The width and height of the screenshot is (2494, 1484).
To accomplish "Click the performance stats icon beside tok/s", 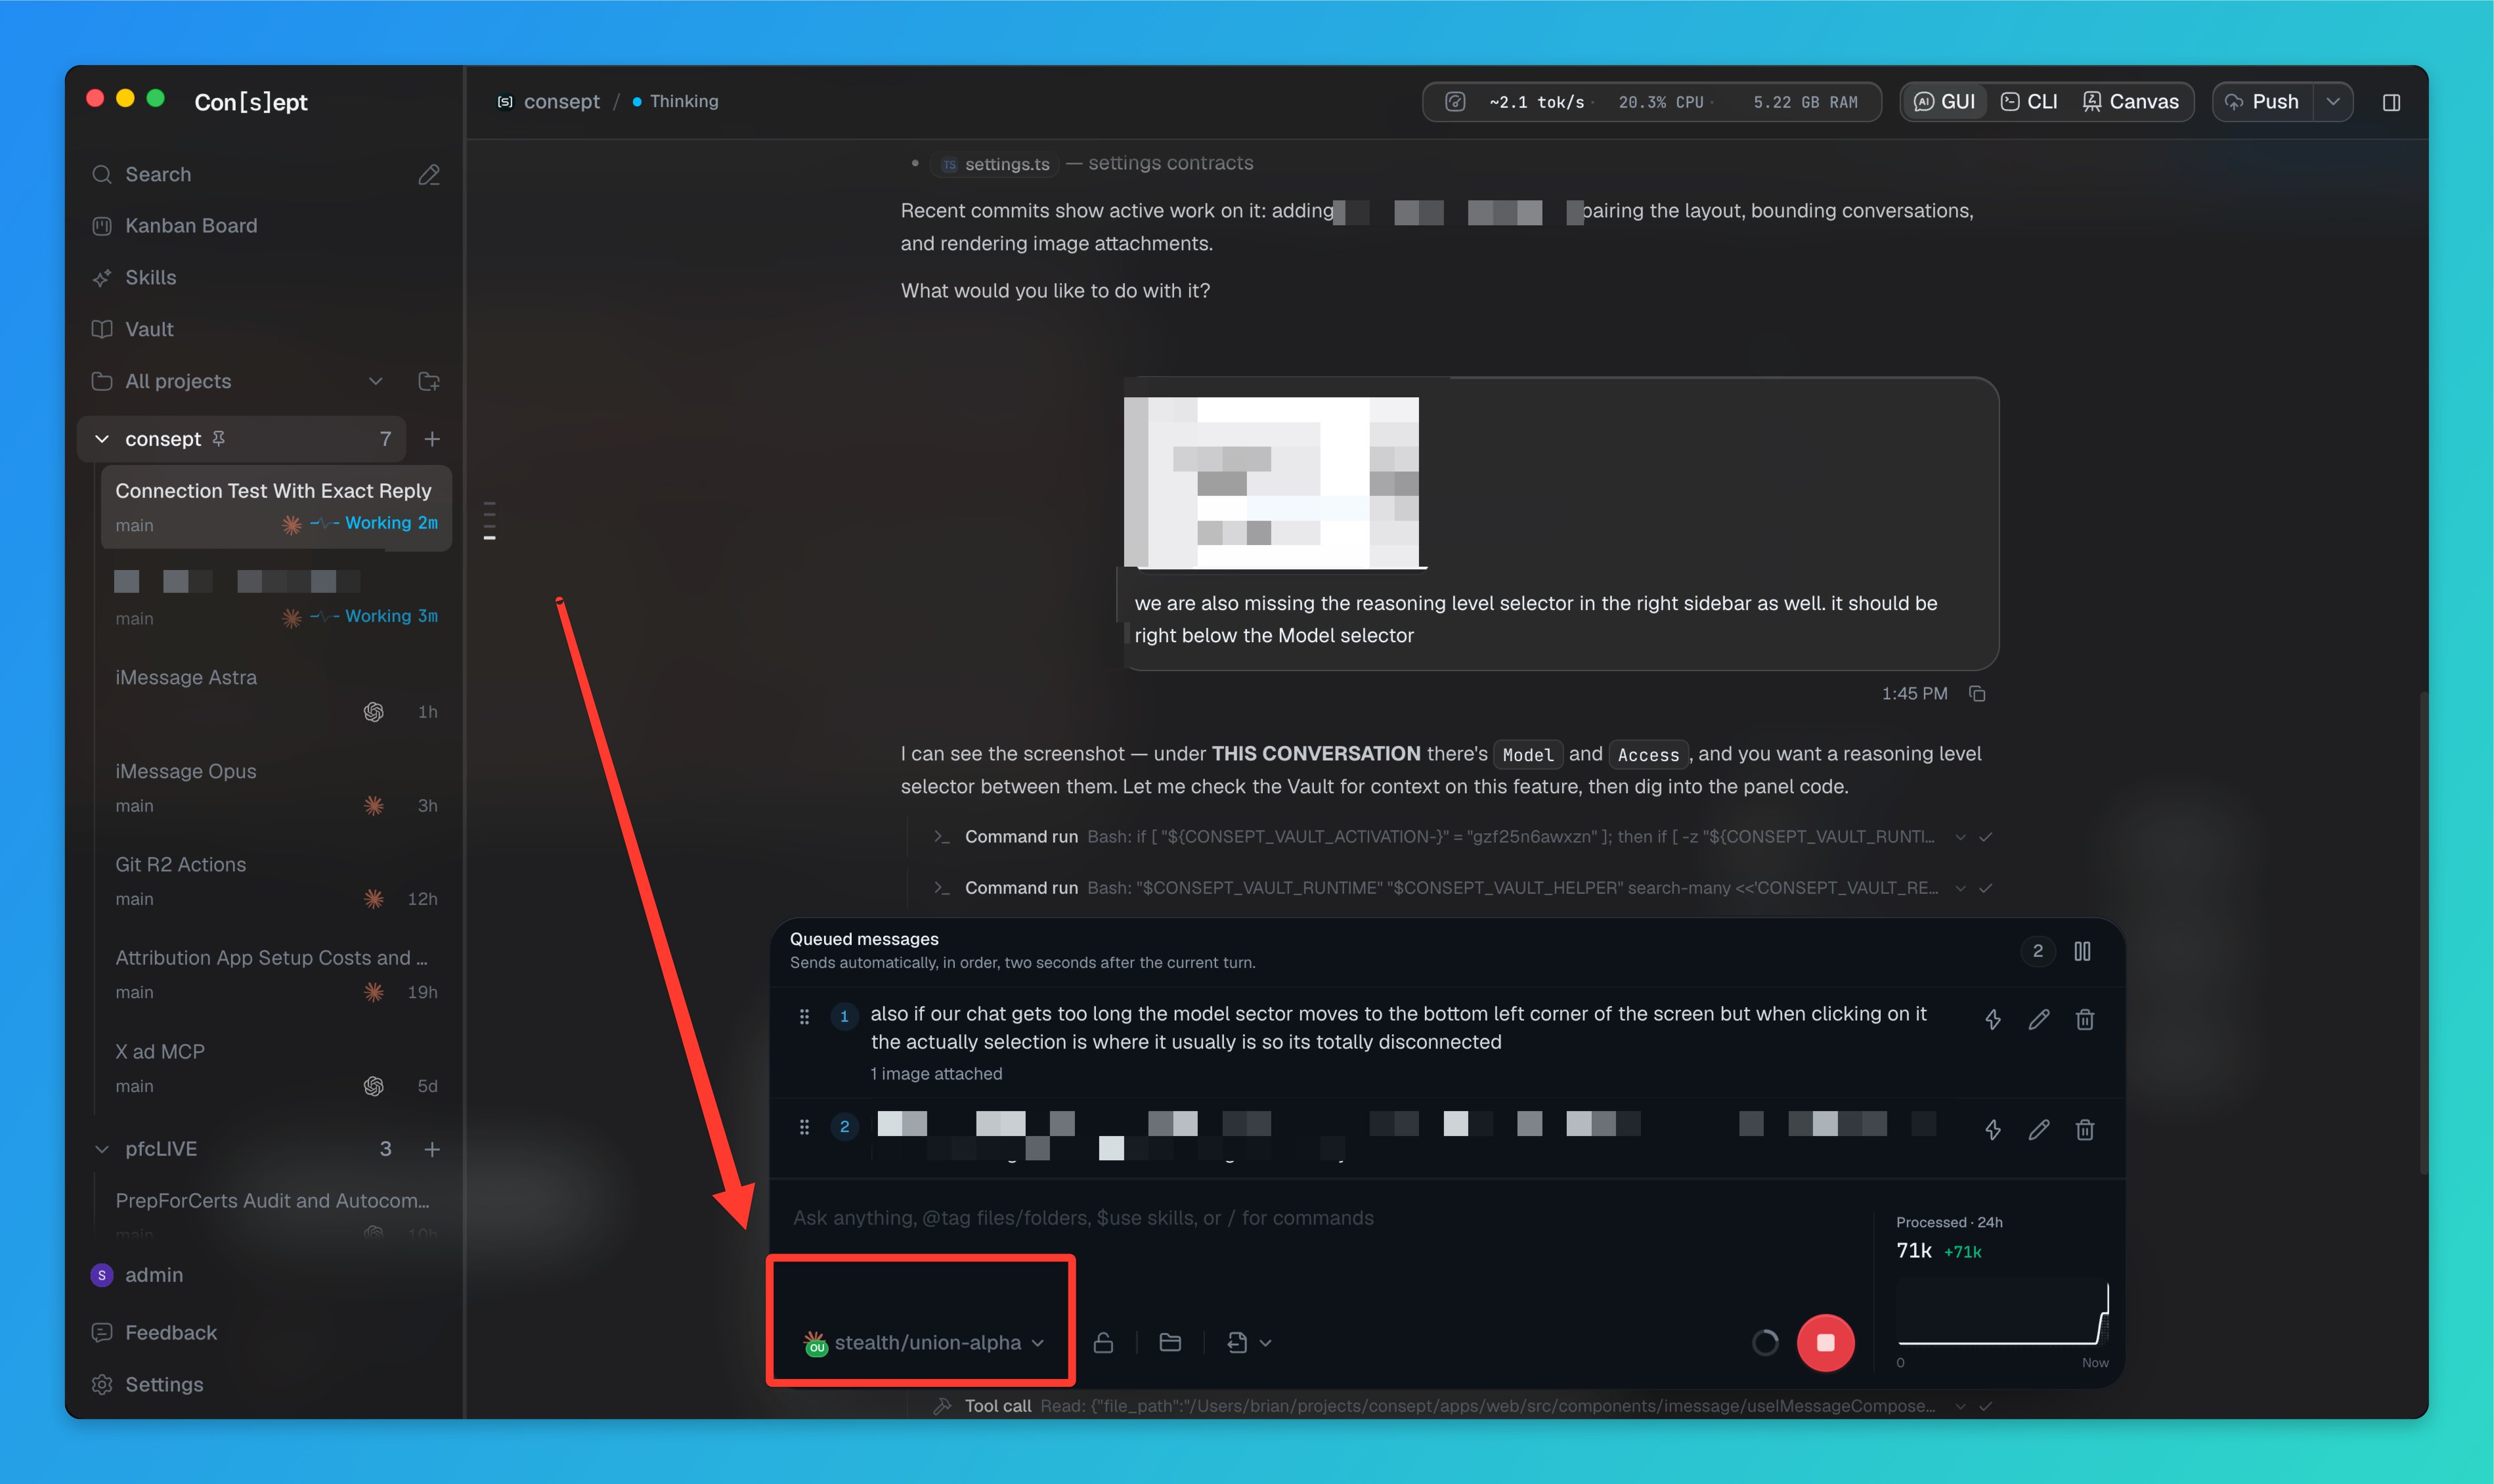I will 1455,102.
